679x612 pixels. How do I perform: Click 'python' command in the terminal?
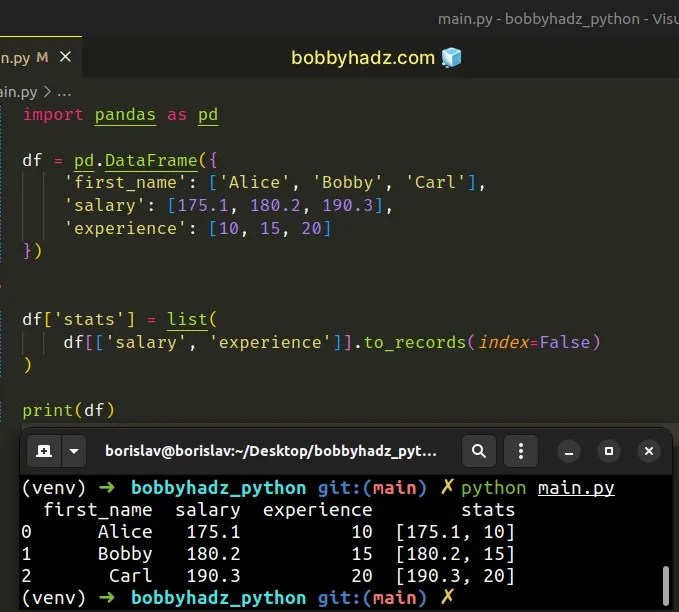point(494,489)
